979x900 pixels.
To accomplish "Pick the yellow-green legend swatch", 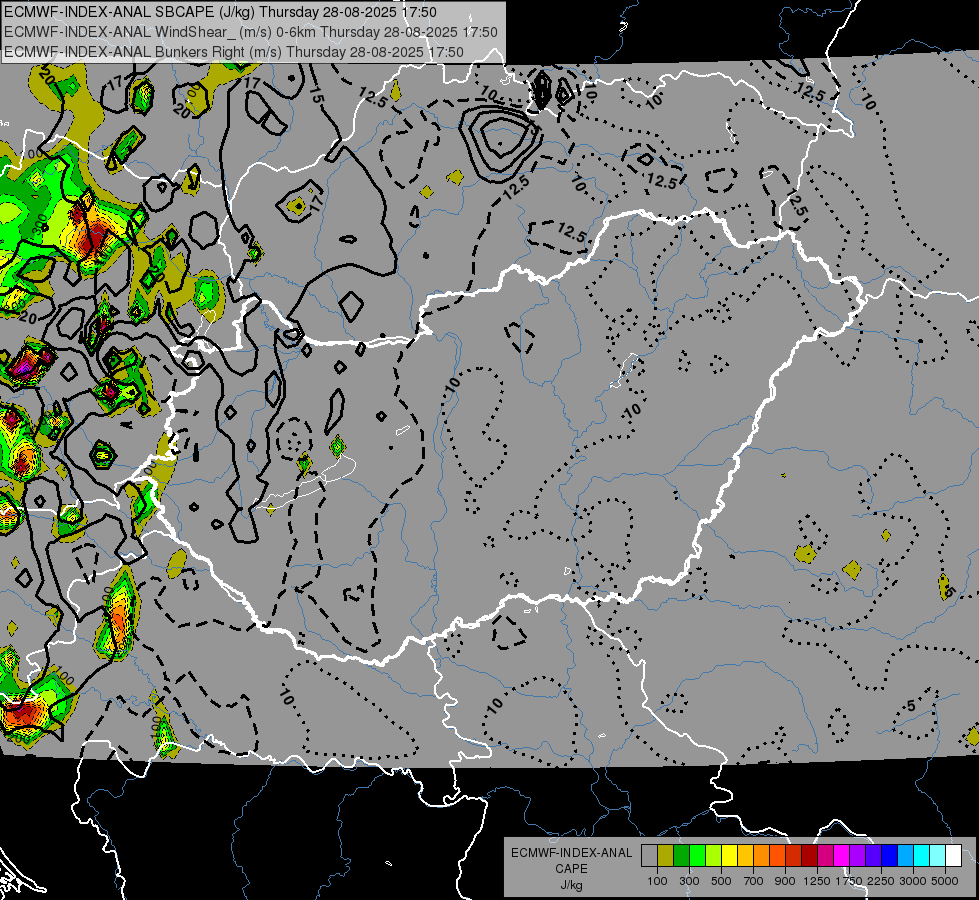I will [713, 856].
